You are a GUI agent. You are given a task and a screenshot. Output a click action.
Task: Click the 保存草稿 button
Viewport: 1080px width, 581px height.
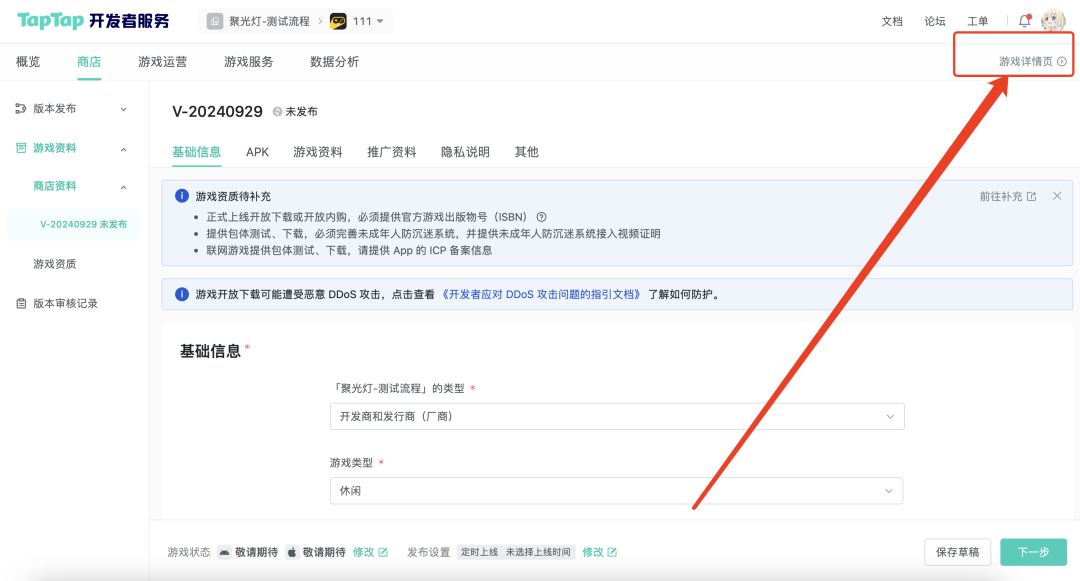(957, 552)
